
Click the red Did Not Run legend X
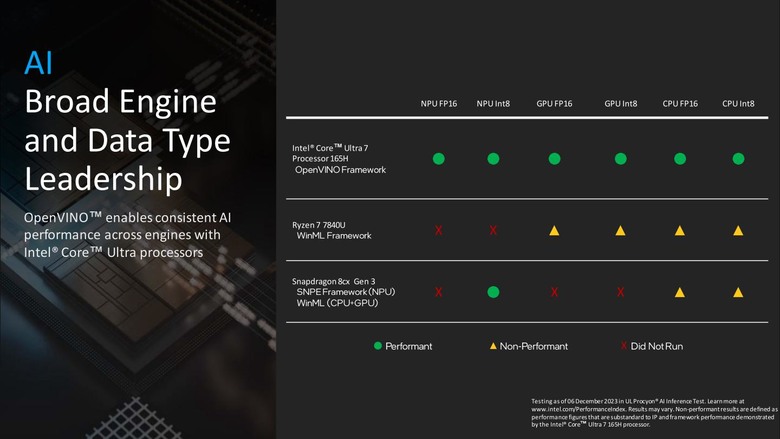click(624, 346)
